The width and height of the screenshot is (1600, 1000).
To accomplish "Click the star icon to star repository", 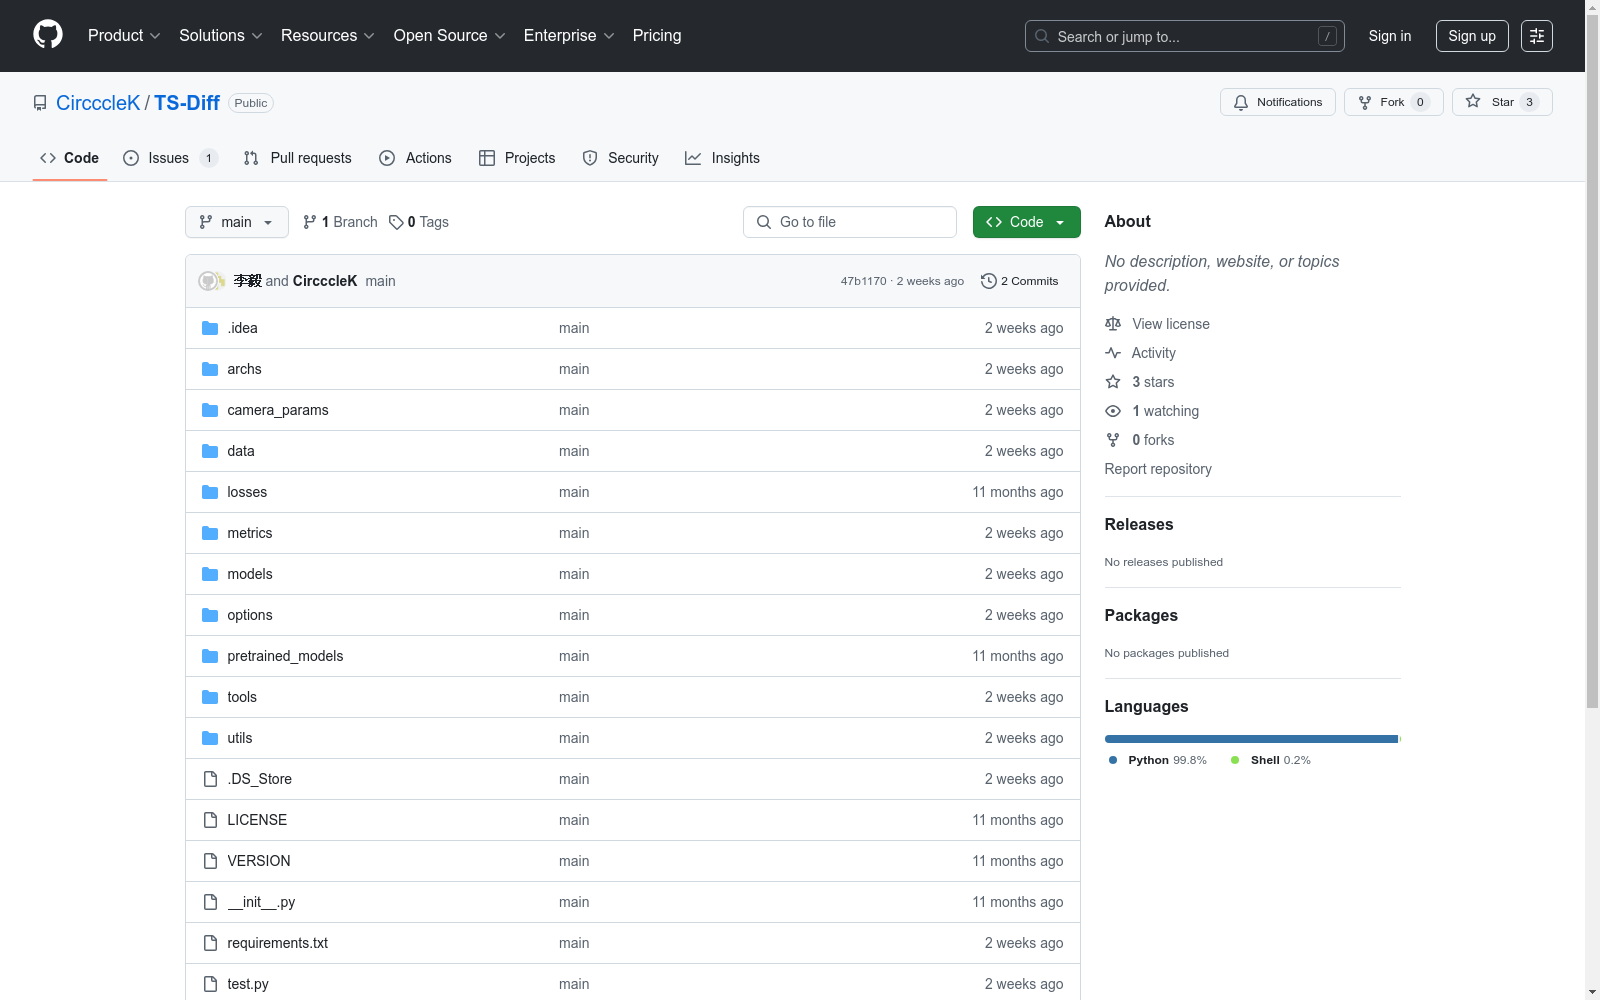I will (1473, 101).
